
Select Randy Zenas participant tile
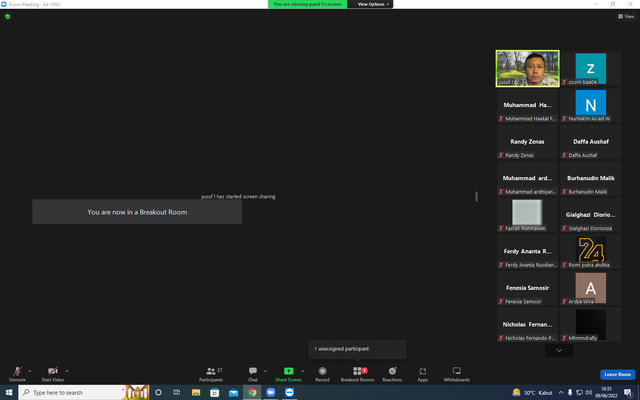pyautogui.click(x=527, y=142)
